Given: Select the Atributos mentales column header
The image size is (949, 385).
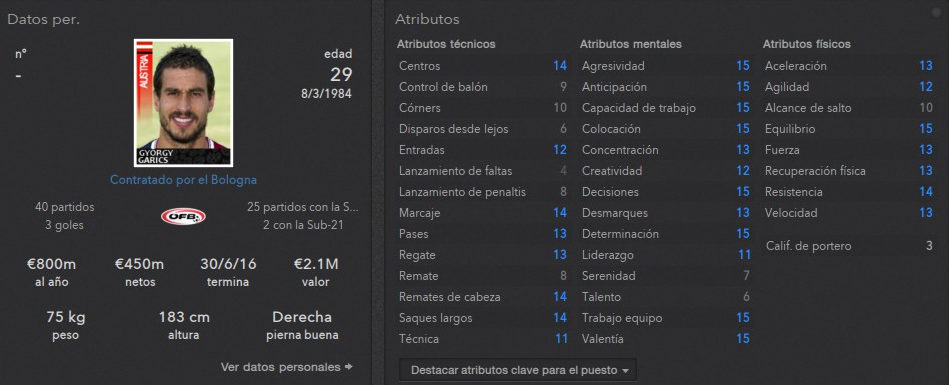Looking at the screenshot, I should pos(631,44).
